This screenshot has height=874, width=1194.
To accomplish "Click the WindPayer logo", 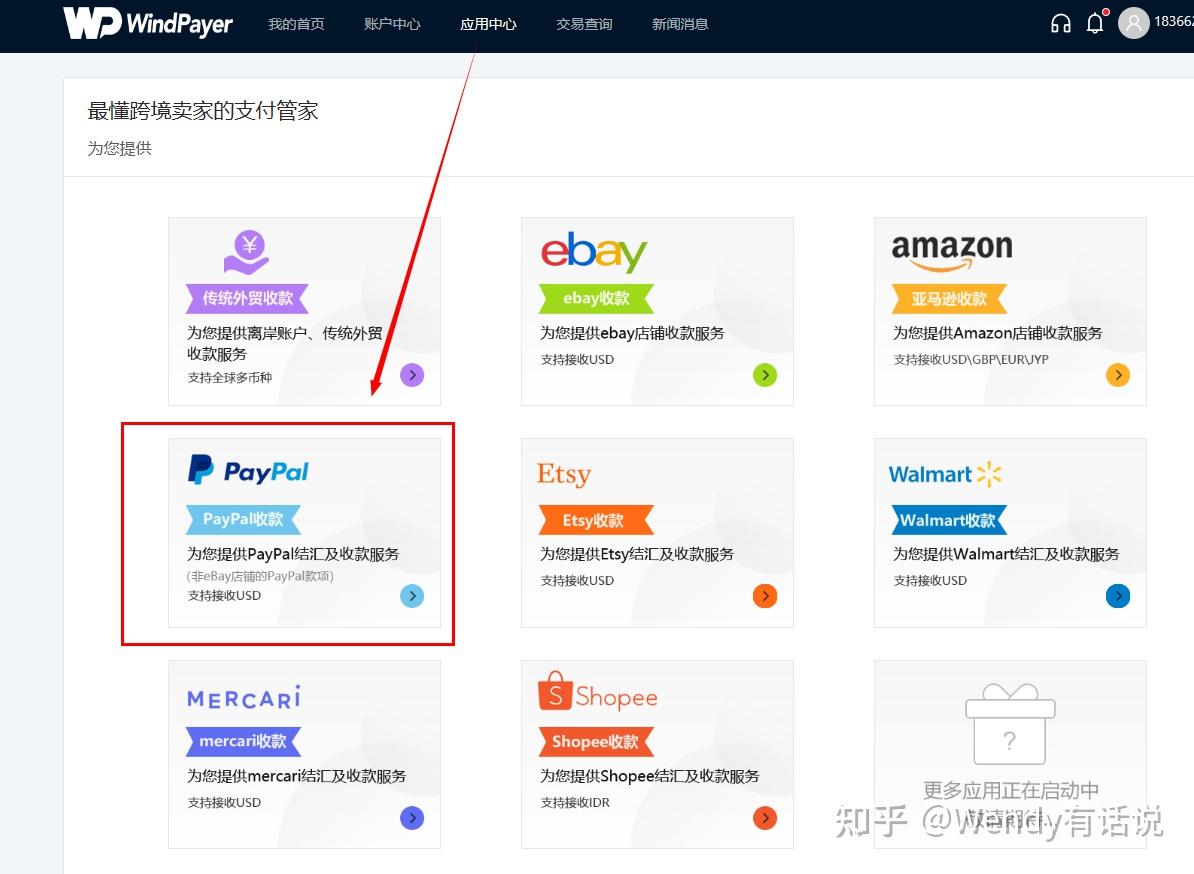I will [x=148, y=24].
